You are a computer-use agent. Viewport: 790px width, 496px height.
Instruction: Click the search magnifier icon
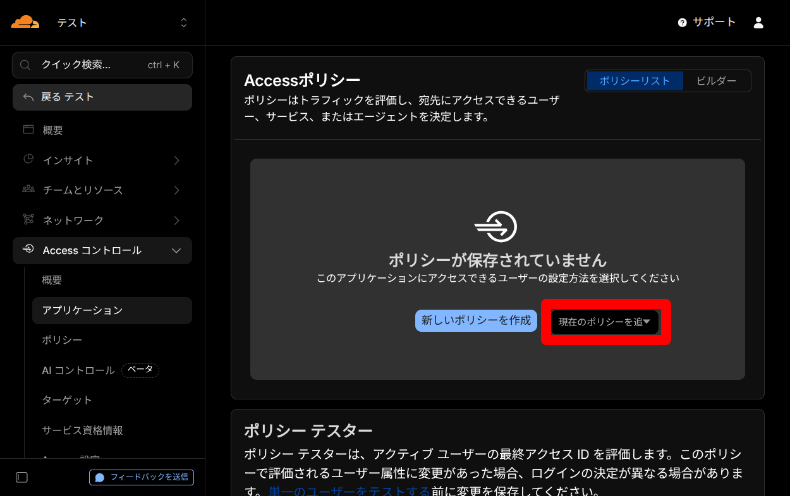(25, 65)
